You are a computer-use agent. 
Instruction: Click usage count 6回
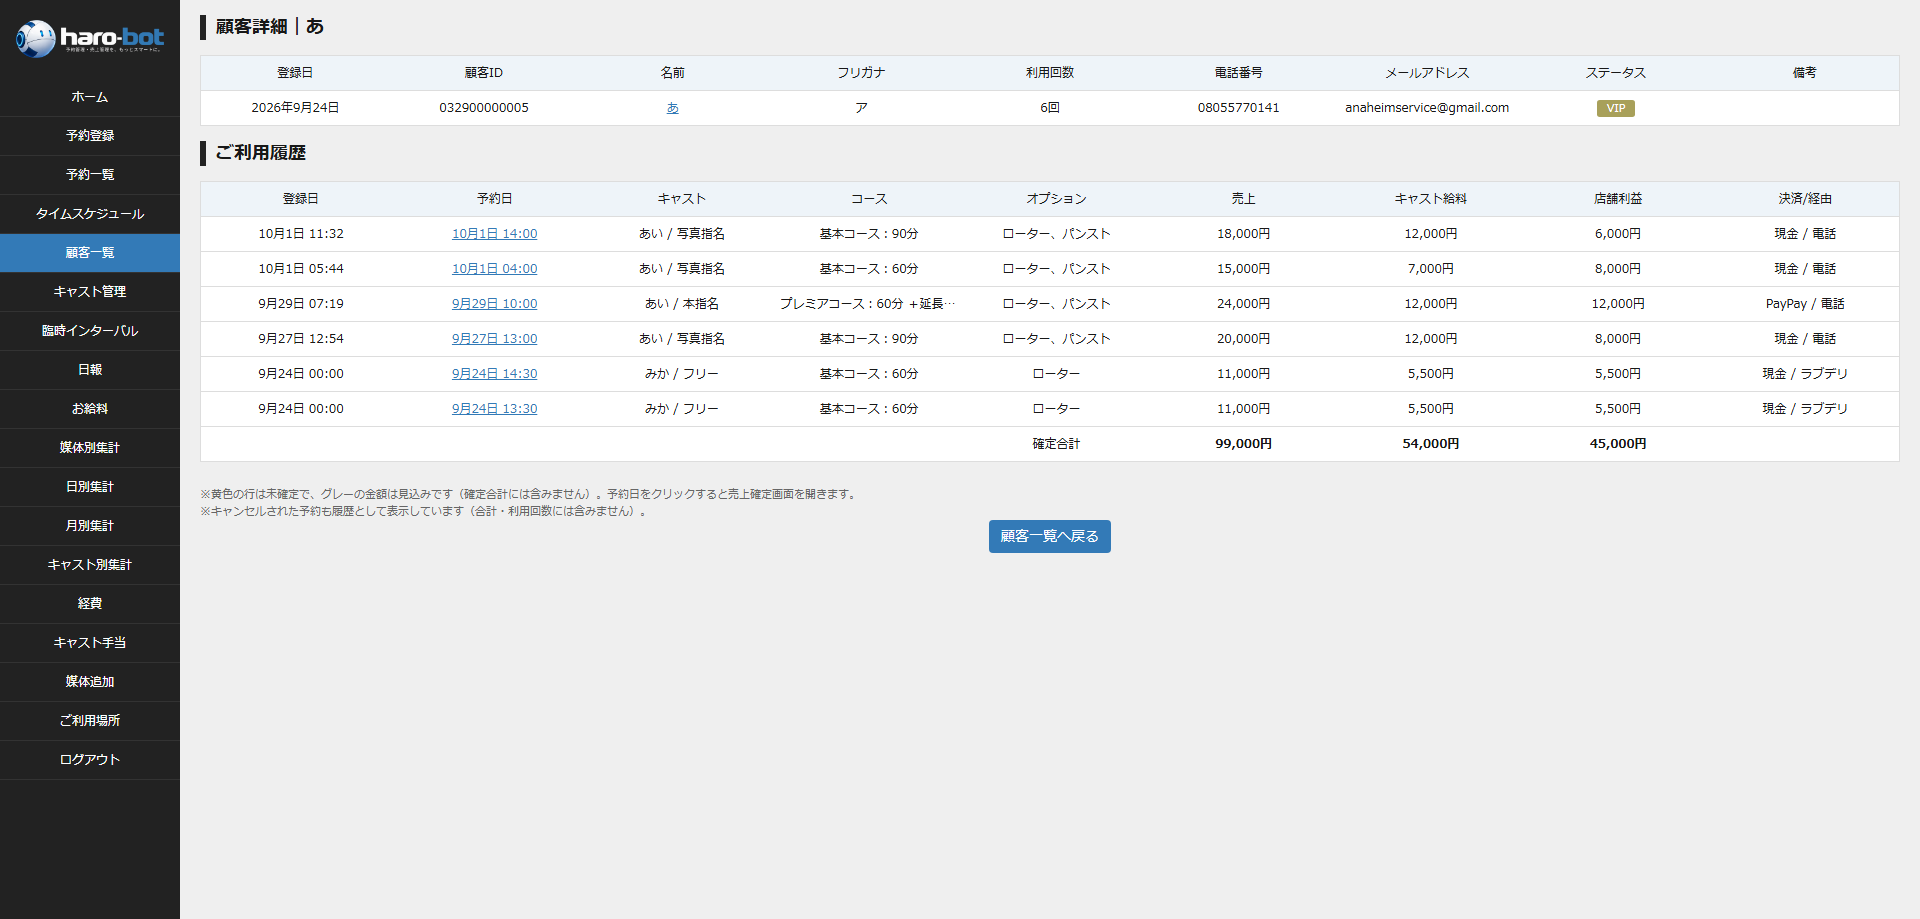click(1049, 108)
